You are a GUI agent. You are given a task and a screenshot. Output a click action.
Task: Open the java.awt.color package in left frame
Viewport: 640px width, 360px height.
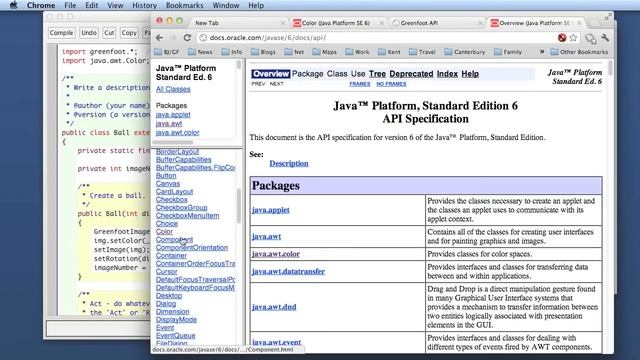click(178, 133)
